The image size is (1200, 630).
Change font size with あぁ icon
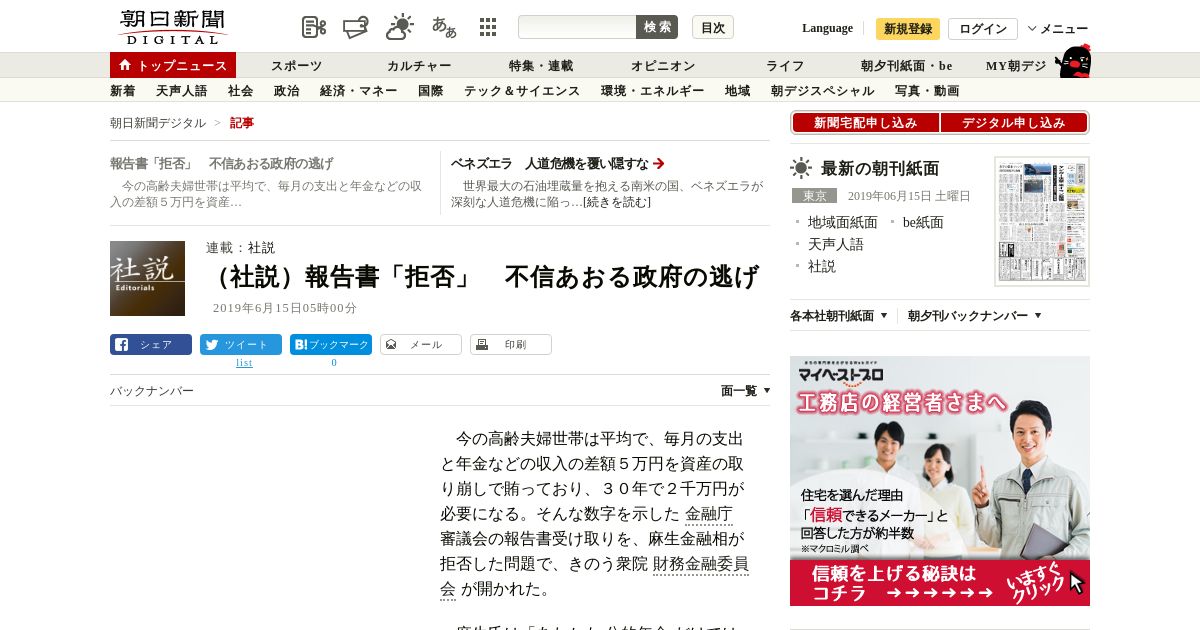(444, 27)
